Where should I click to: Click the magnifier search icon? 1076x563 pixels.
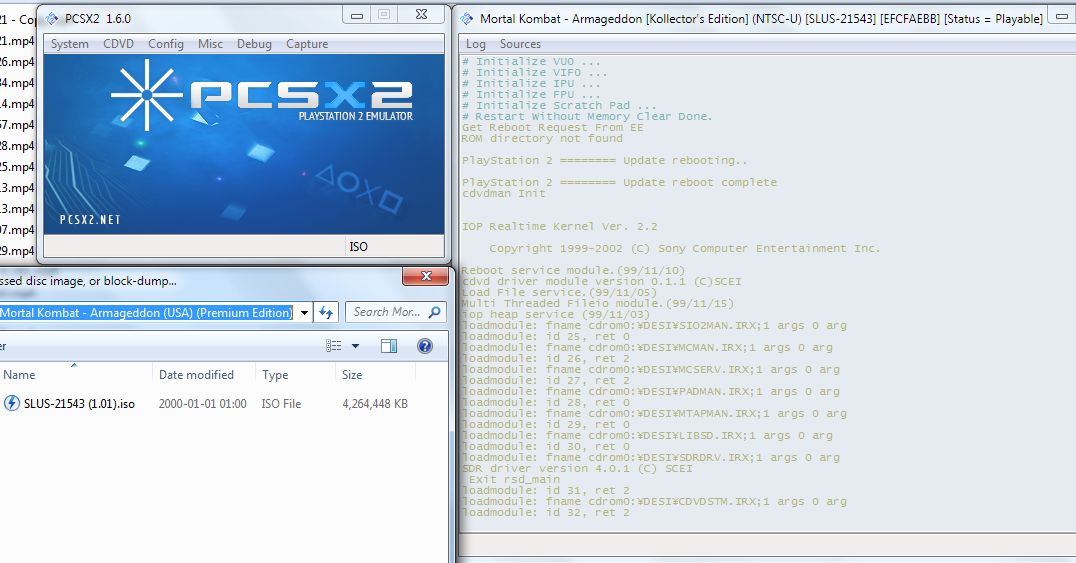click(434, 312)
